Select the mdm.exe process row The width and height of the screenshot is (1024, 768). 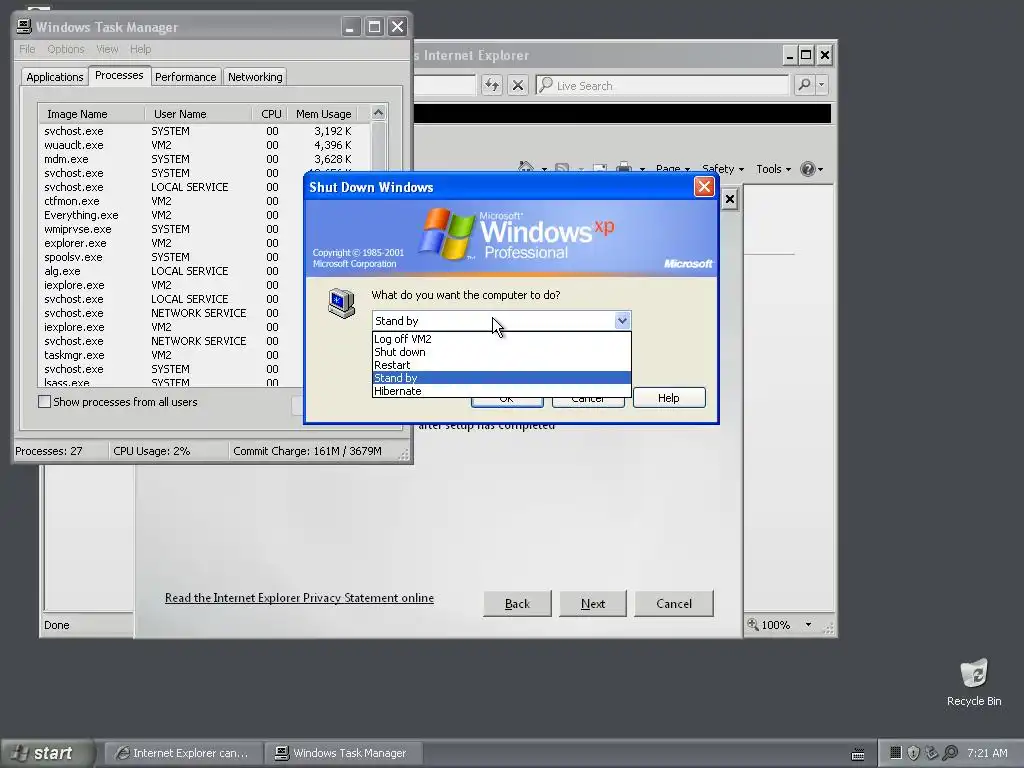(204, 159)
